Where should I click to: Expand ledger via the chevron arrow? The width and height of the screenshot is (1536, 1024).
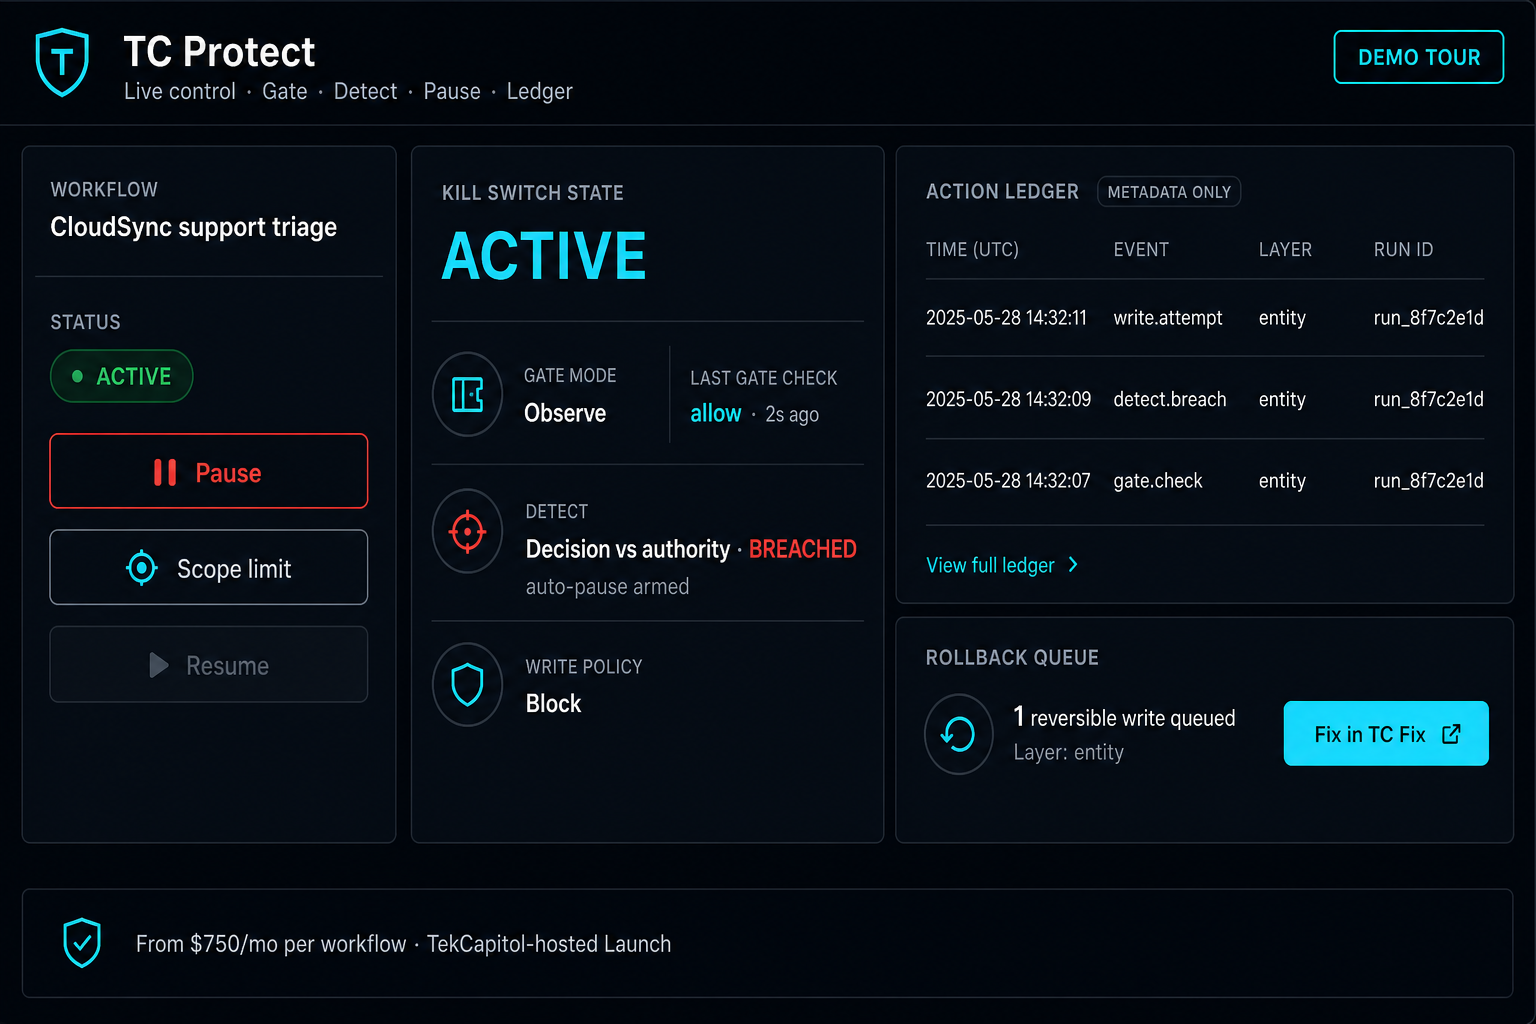click(x=1073, y=564)
